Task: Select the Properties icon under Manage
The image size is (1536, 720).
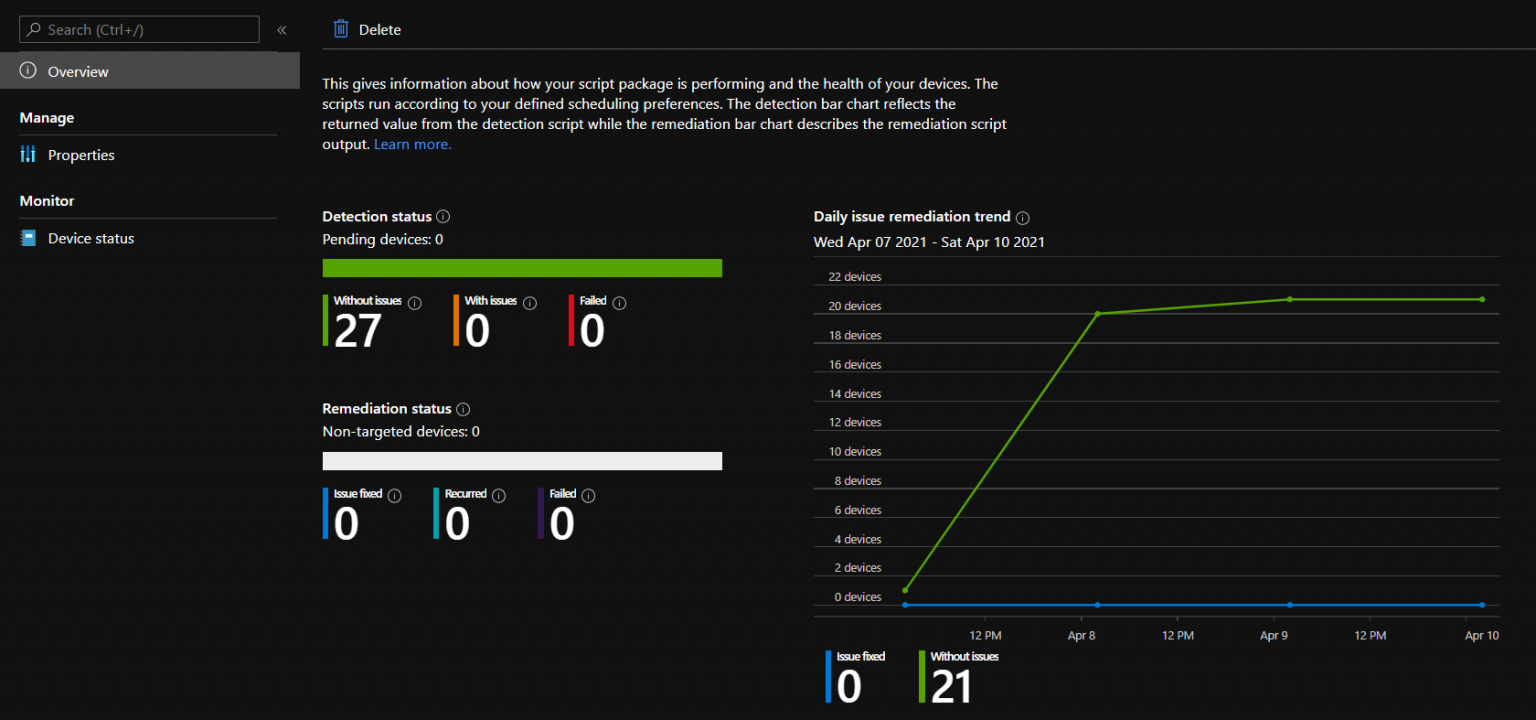Action: point(27,155)
